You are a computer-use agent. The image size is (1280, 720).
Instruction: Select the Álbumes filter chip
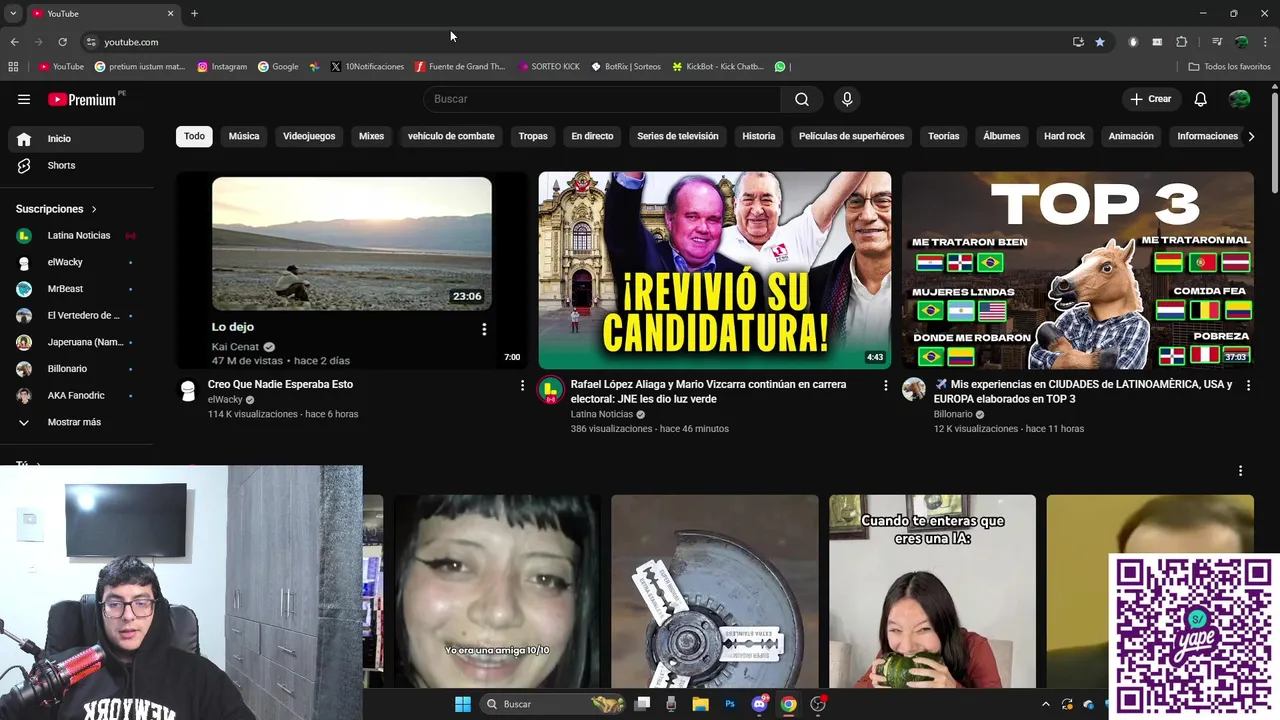(1001, 136)
